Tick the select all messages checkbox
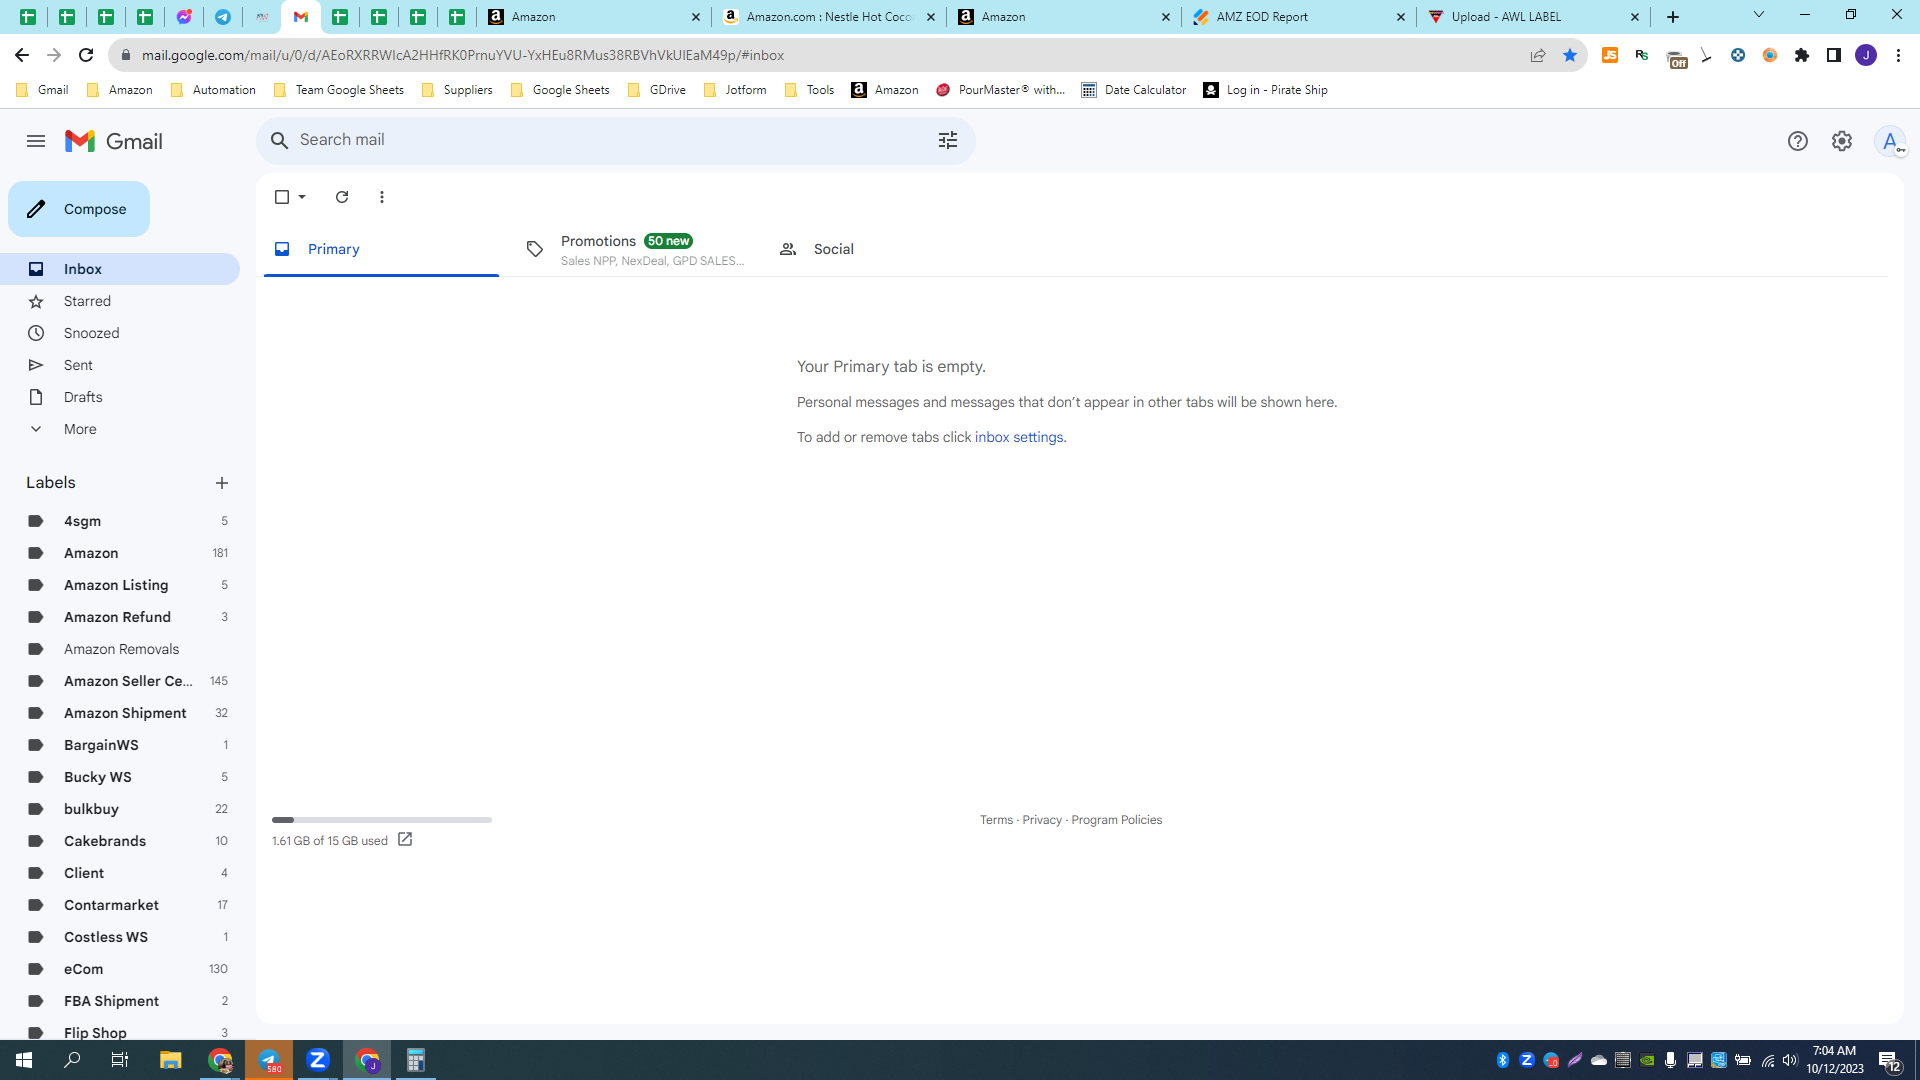The image size is (1920, 1080). (282, 197)
